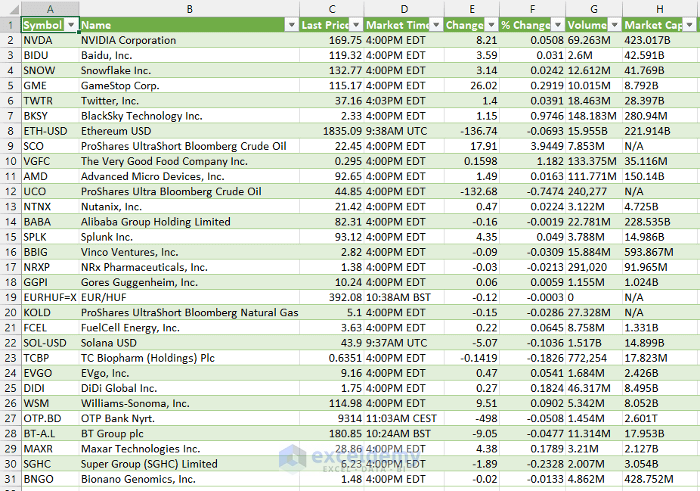Image resolution: width=700 pixels, height=491 pixels.
Task: Click % change -0.7474 cell
Action: [532, 192]
